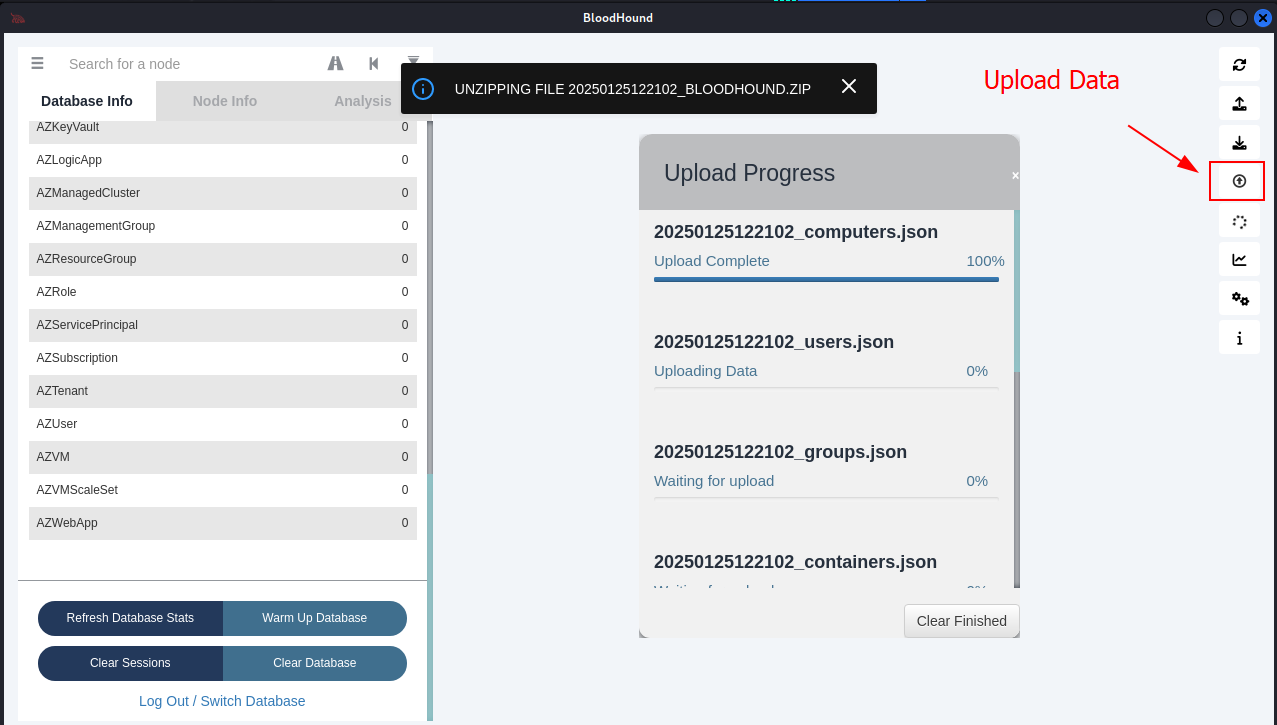Select the AZManagementGroup row
This screenshot has width=1277, height=725.
(x=223, y=226)
